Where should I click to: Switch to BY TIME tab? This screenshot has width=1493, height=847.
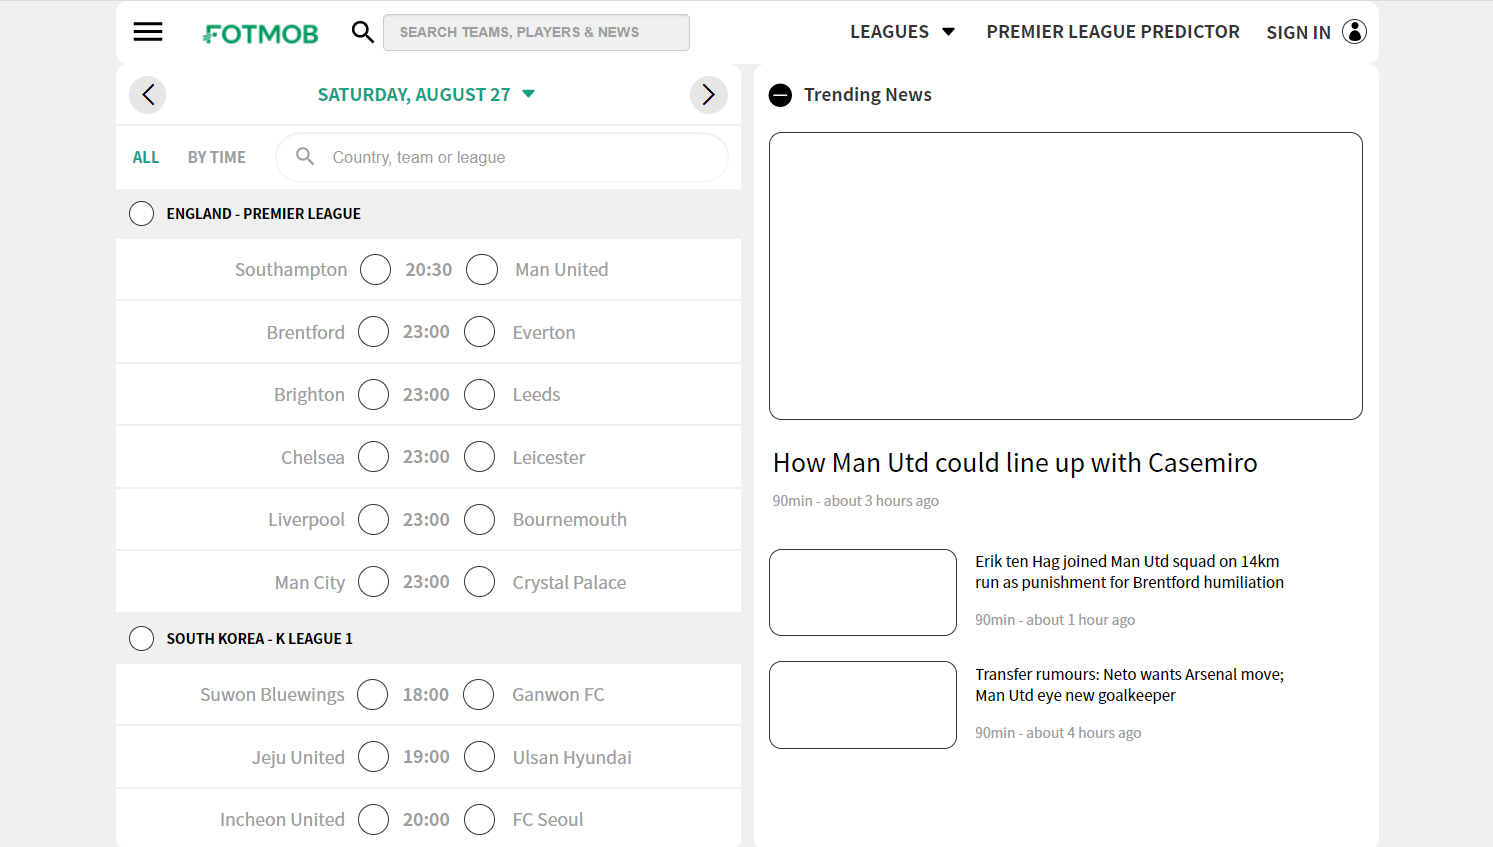click(217, 157)
